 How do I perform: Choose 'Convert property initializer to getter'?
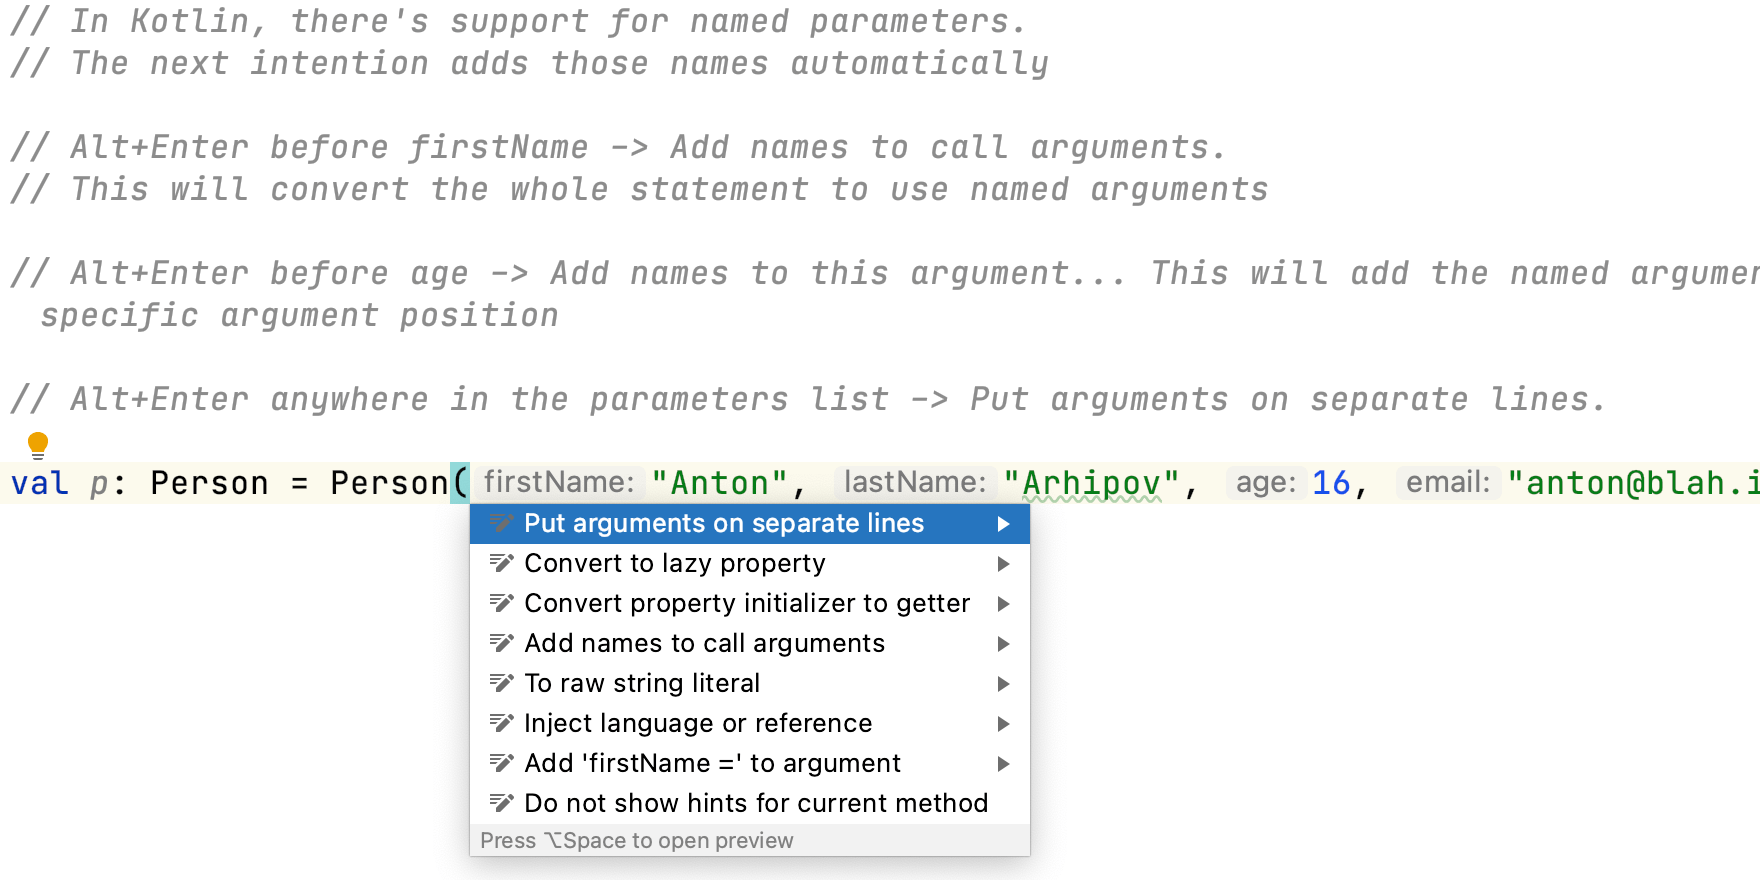(746, 604)
